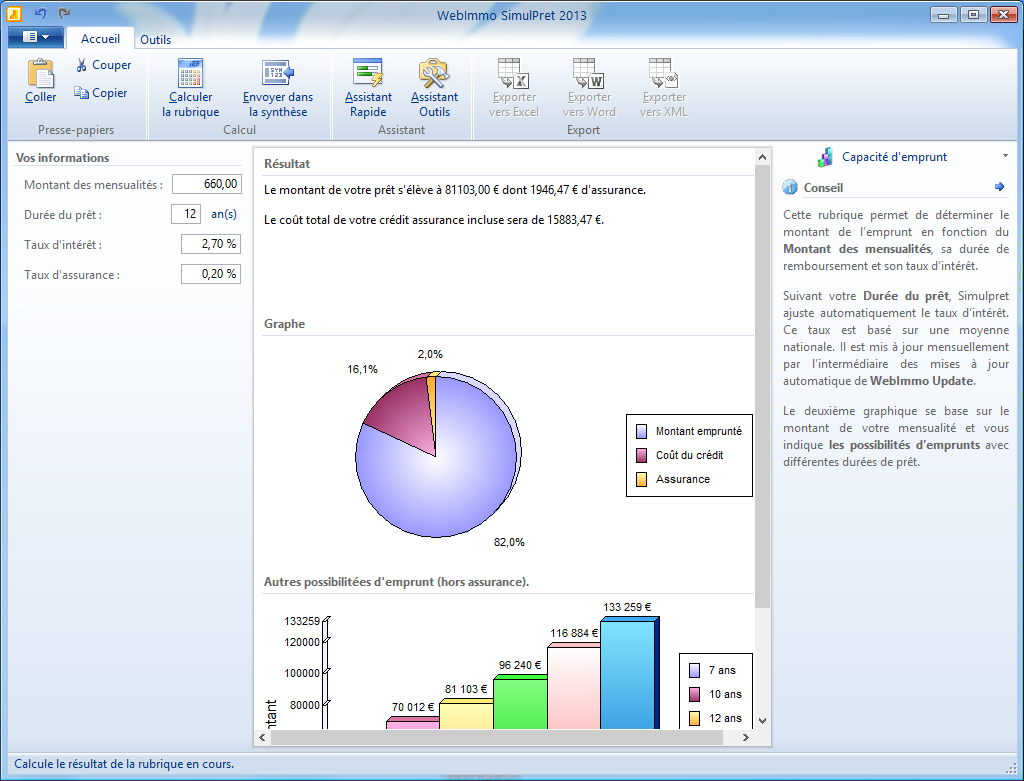
Task: Click the Conseil info icon
Action: tap(790, 187)
